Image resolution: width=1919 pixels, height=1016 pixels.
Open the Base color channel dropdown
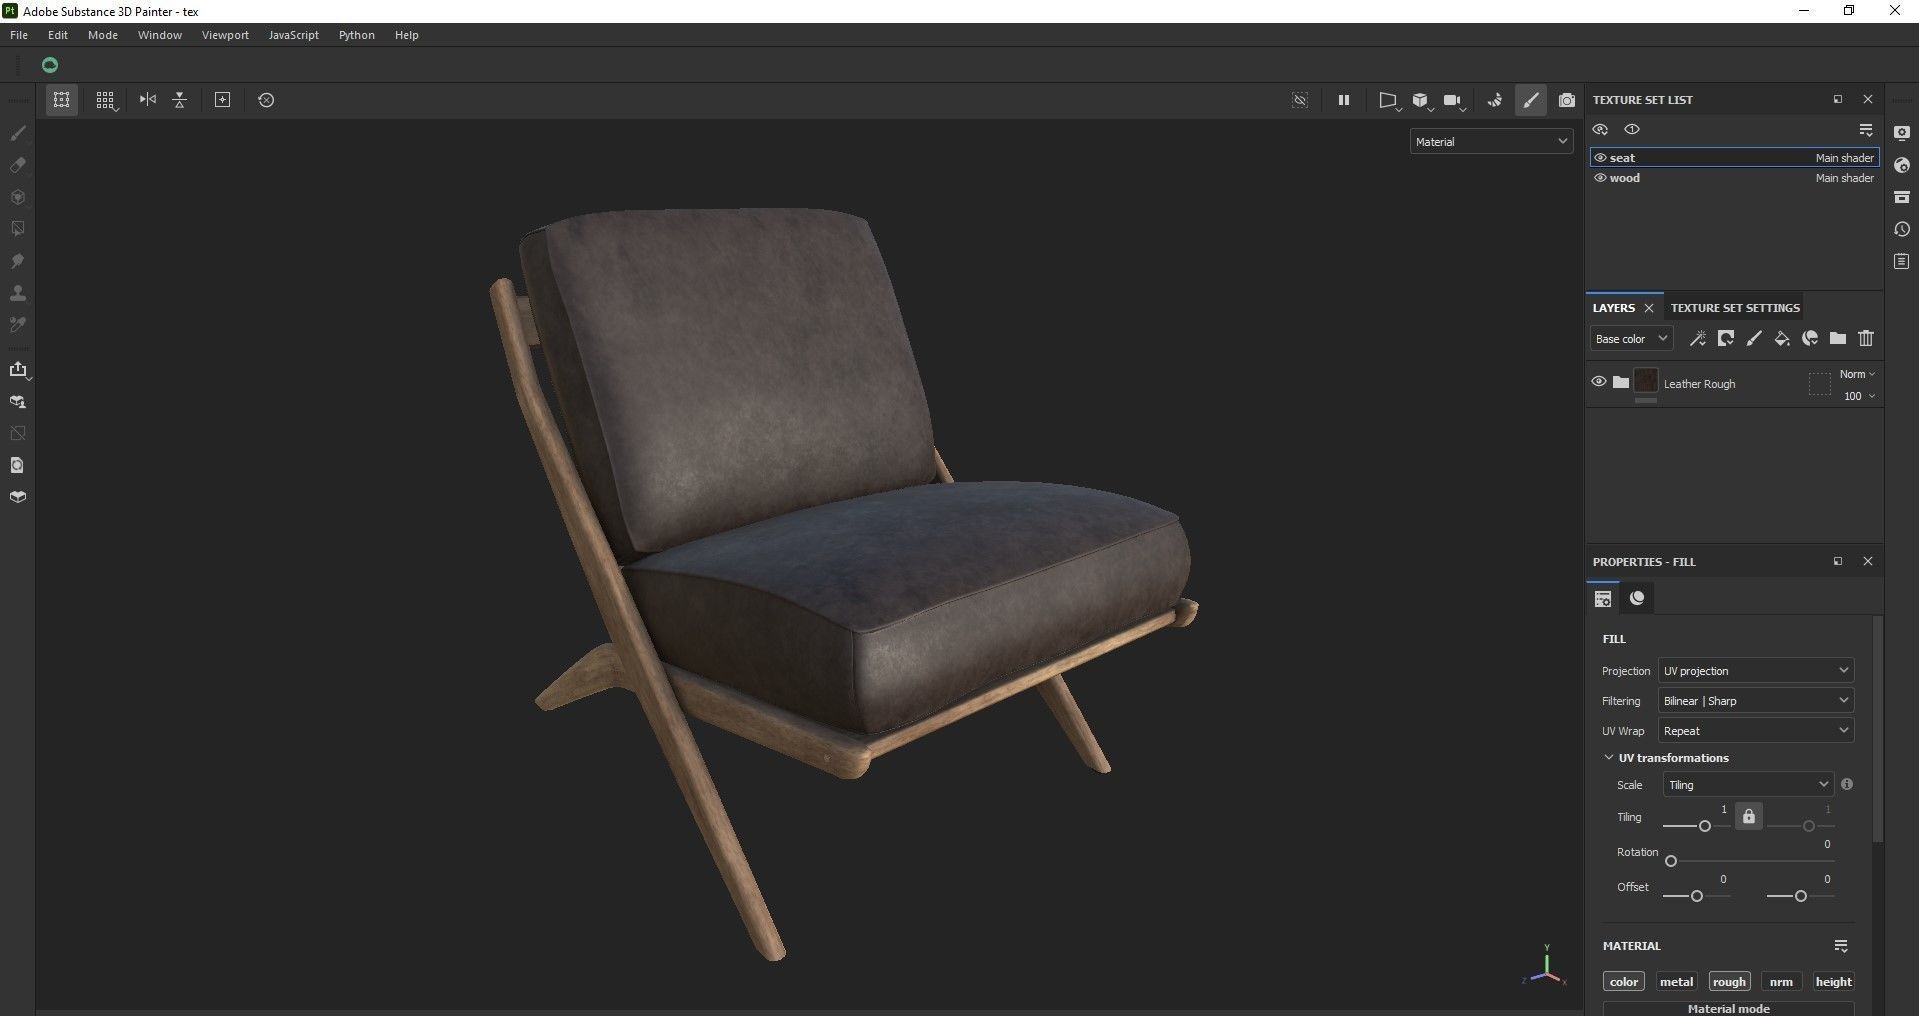tap(1631, 339)
